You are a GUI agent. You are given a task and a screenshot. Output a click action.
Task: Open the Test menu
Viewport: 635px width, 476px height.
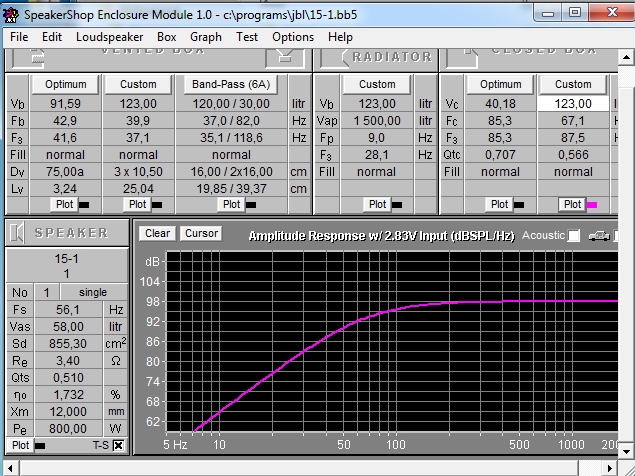[x=247, y=37]
